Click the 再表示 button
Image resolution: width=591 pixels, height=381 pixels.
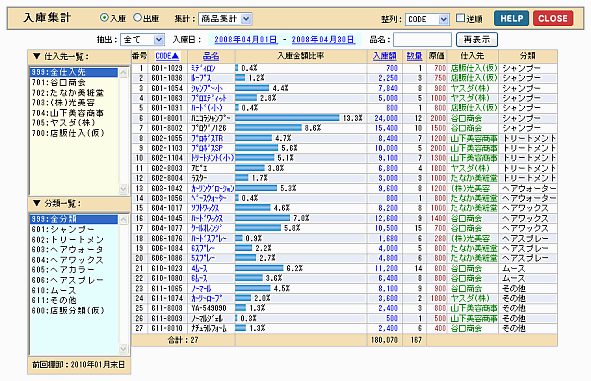click(477, 39)
